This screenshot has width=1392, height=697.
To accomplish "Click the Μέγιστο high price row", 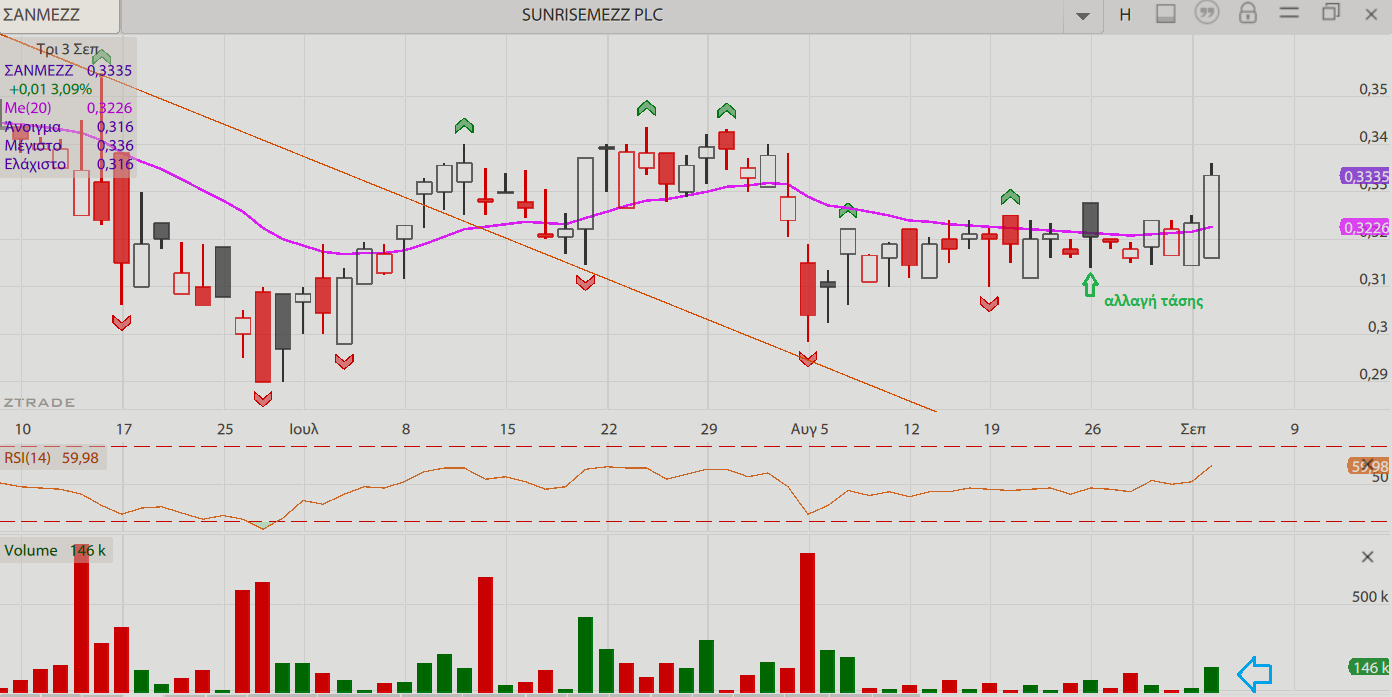I will click(x=68, y=146).
